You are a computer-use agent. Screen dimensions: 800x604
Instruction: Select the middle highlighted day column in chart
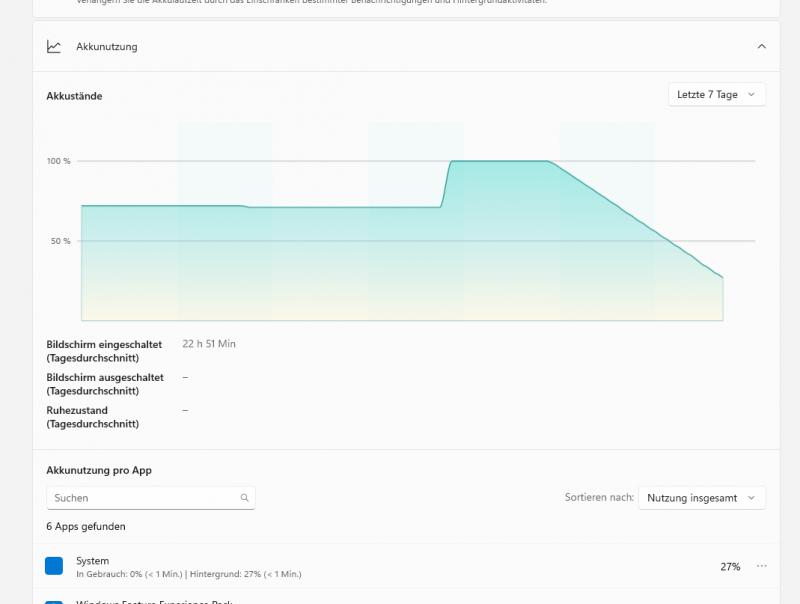tap(415, 220)
